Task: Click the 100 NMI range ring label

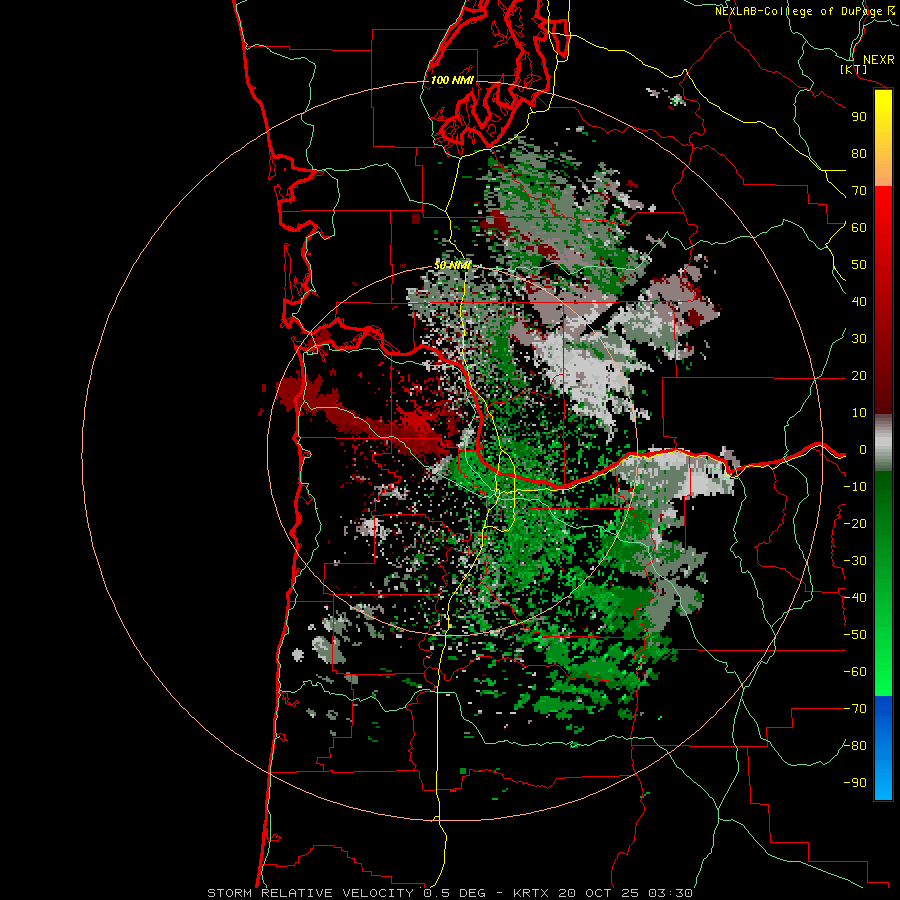Action: [x=452, y=80]
